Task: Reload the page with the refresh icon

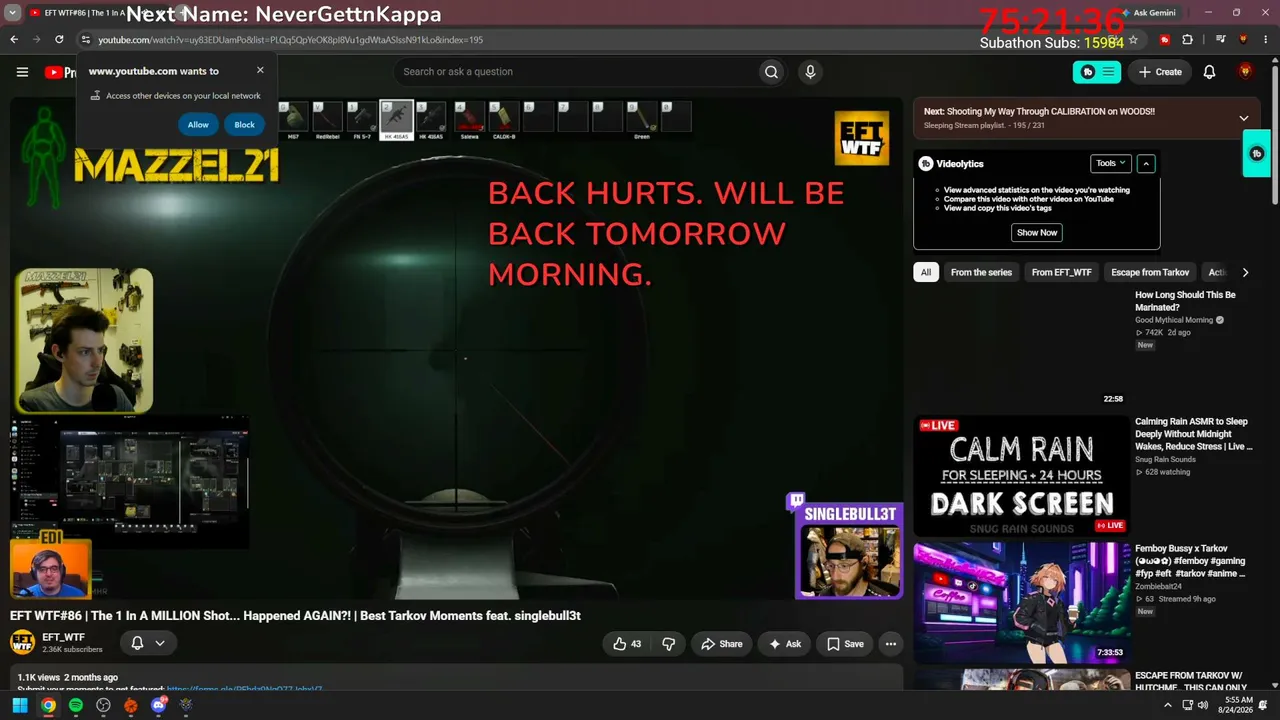Action: (x=59, y=40)
